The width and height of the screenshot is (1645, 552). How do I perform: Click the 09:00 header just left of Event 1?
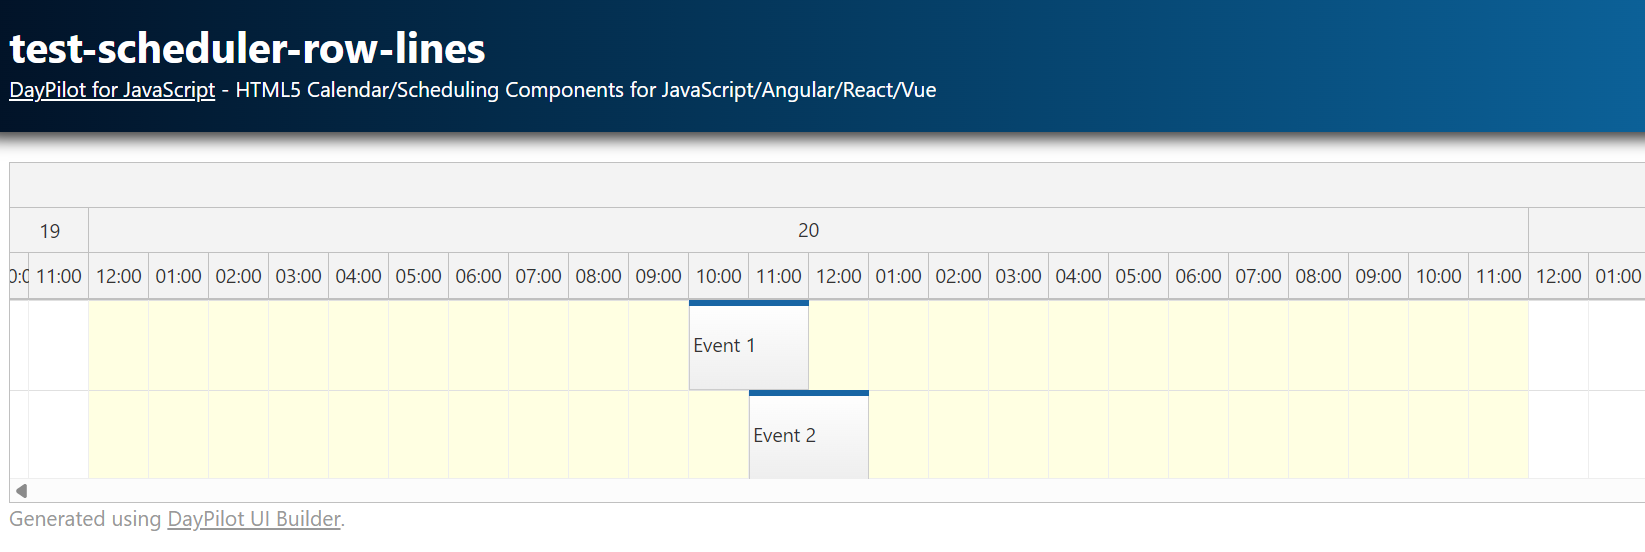[x=658, y=277]
